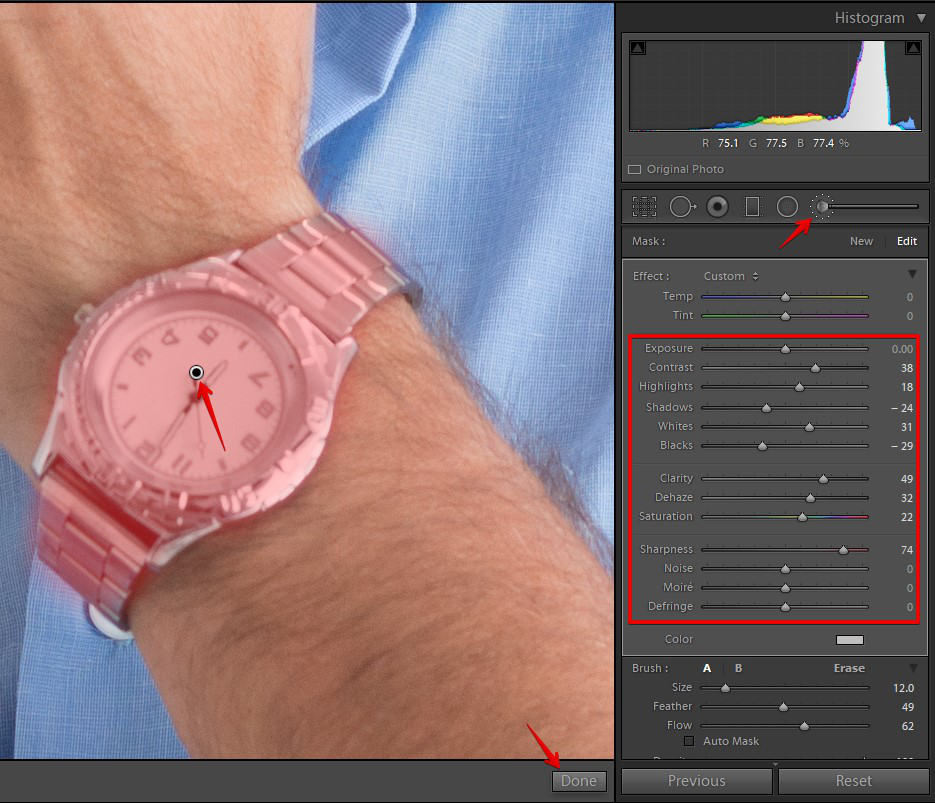Select the Spot Removal tool
The width and height of the screenshot is (935, 803).
(683, 207)
